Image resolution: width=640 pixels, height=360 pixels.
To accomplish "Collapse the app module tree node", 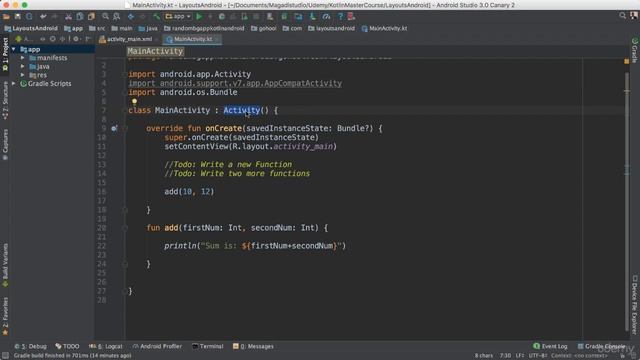I will 13,49.
